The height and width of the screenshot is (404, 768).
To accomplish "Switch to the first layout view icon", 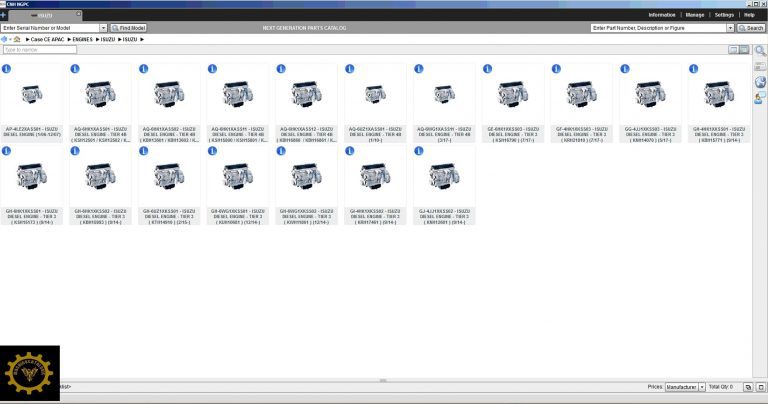I will pos(733,49).
